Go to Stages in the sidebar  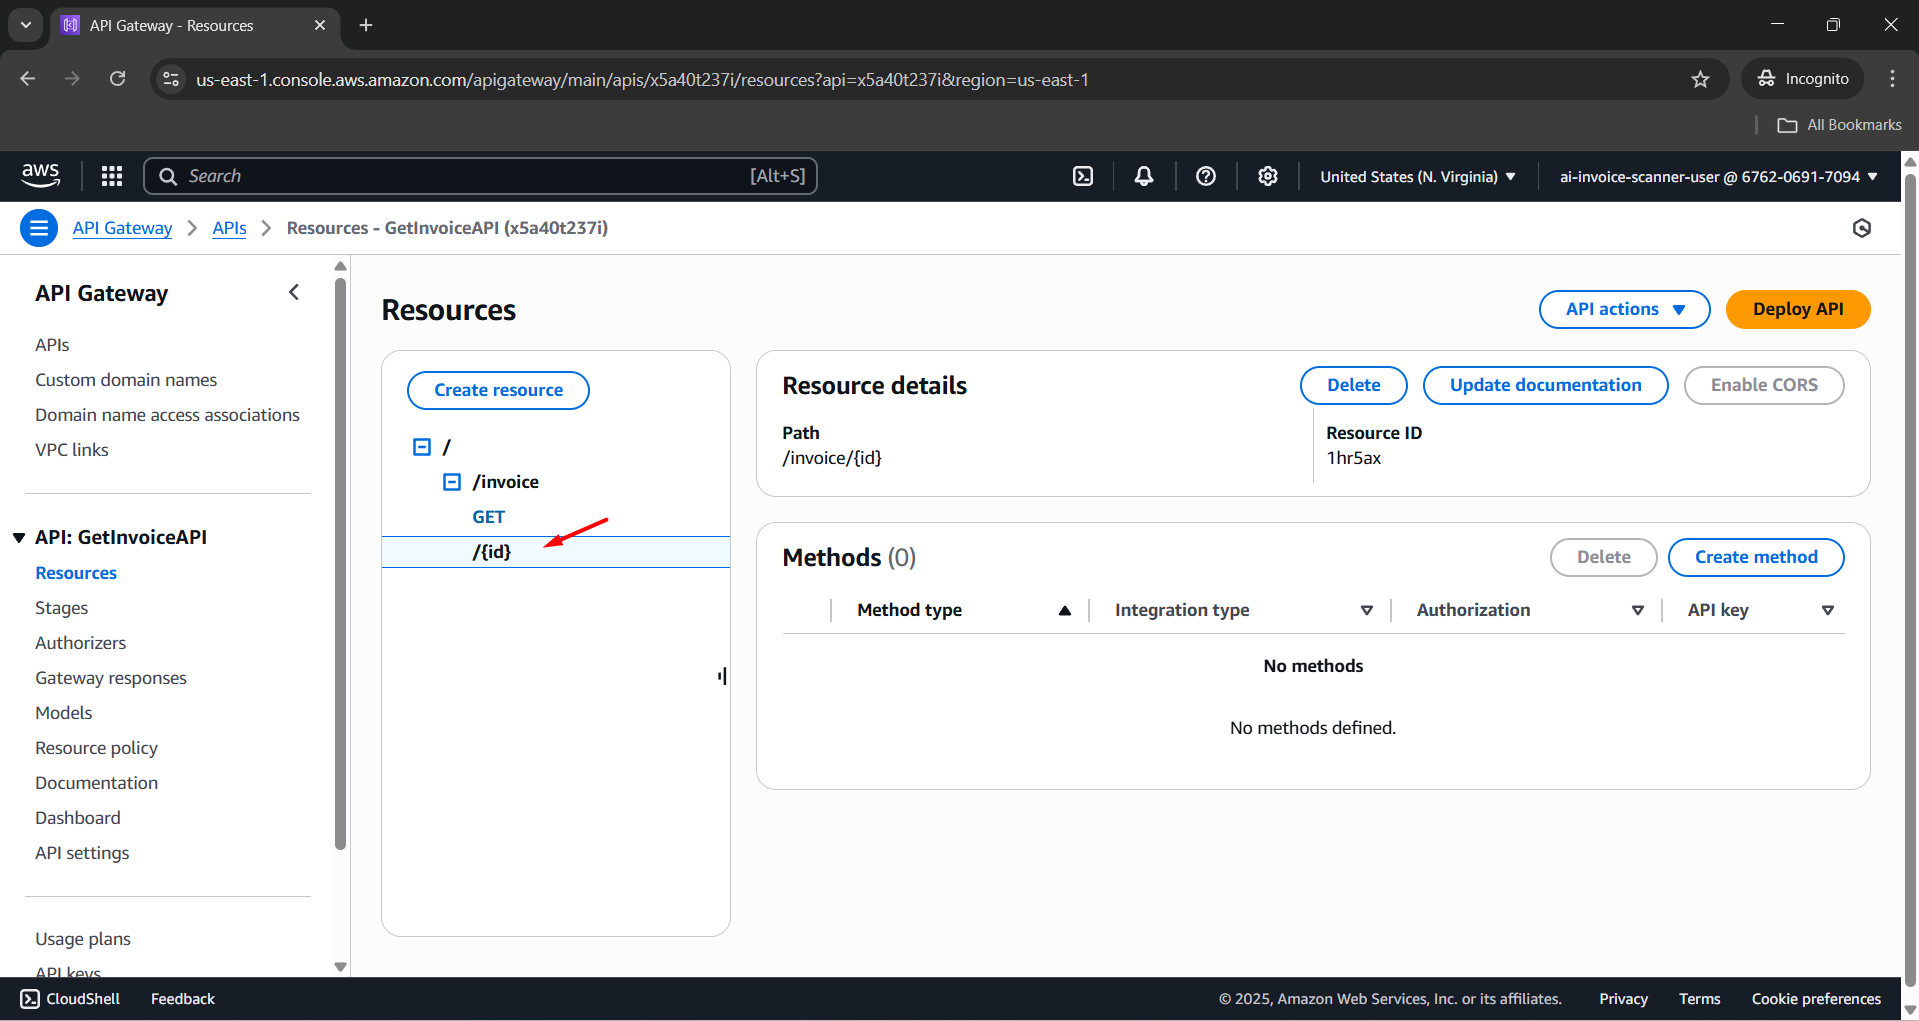(61, 608)
